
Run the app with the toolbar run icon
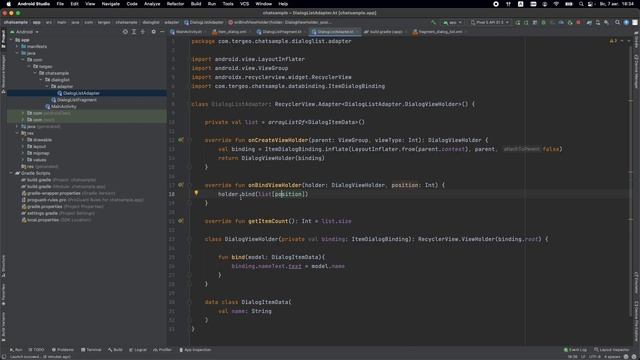pyautogui.click(x=518, y=22)
